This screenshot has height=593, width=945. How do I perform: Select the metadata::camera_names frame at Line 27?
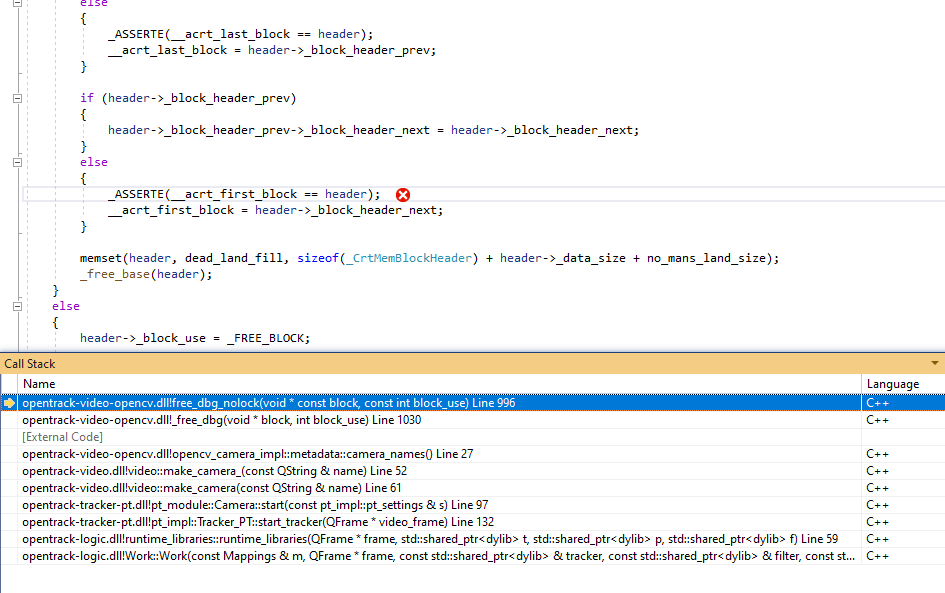click(x=250, y=453)
